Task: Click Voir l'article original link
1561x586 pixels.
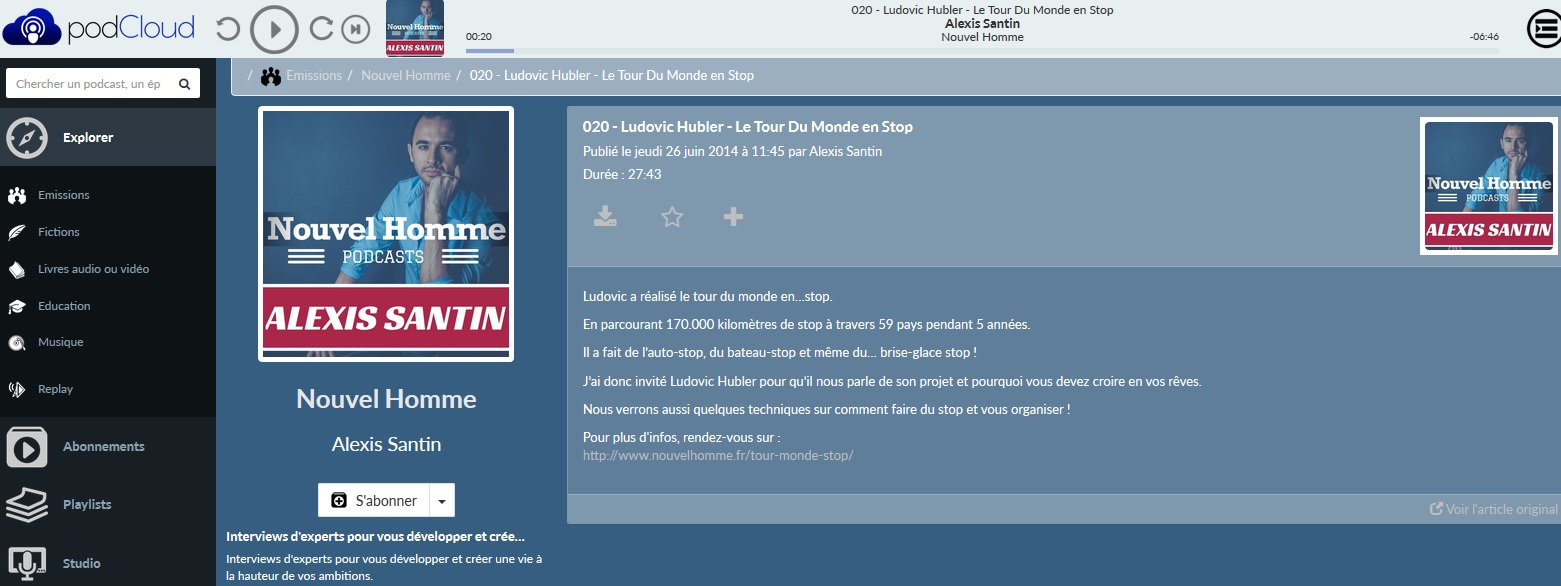Action: [x=1494, y=509]
